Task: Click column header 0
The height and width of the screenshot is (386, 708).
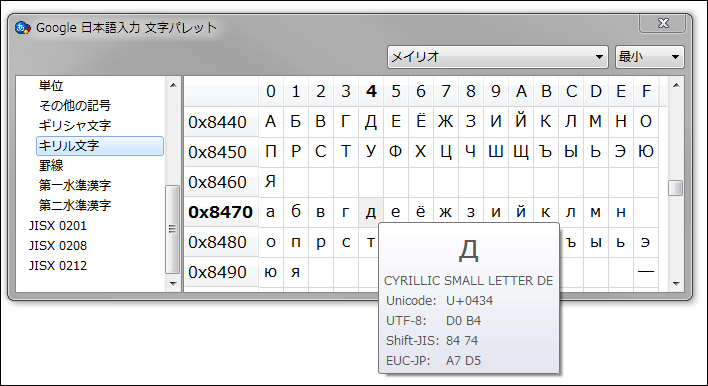Action: point(271,92)
